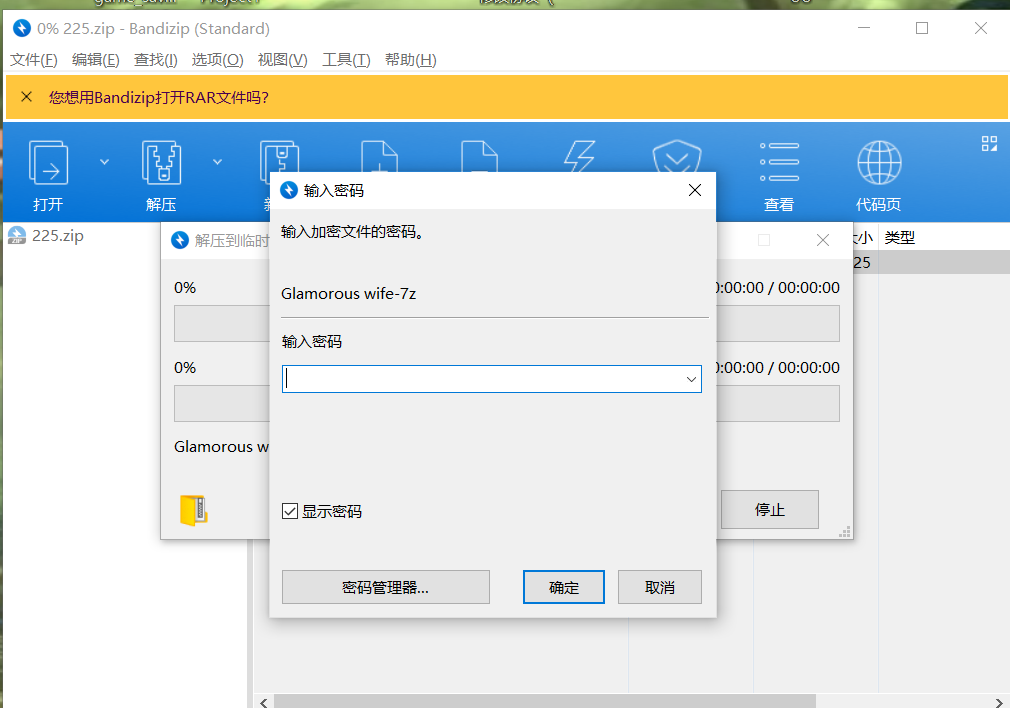
Task: Open the Edit menu
Action: pos(95,60)
